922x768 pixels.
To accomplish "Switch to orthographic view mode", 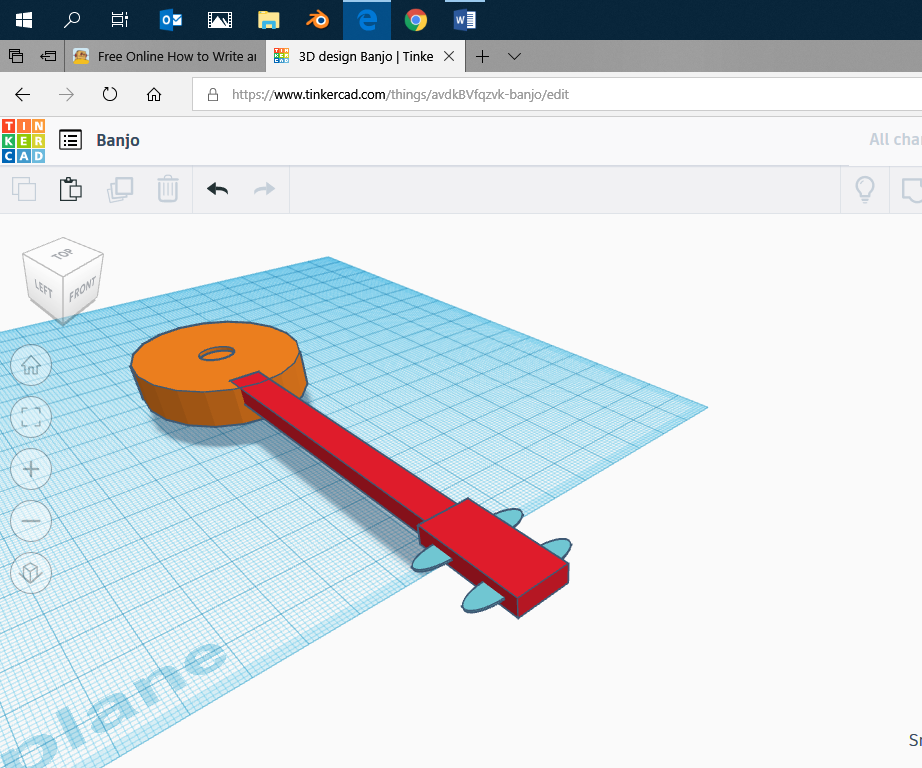I will click(31, 573).
